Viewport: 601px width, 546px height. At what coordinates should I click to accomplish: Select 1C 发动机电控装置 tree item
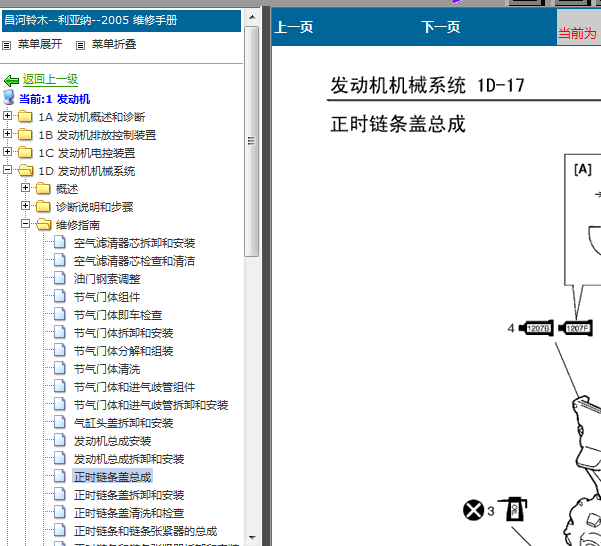(87, 153)
